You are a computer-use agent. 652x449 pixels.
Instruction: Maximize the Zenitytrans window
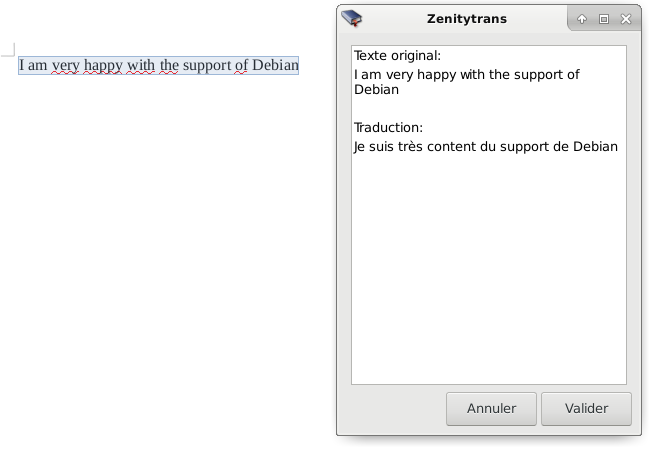point(604,19)
